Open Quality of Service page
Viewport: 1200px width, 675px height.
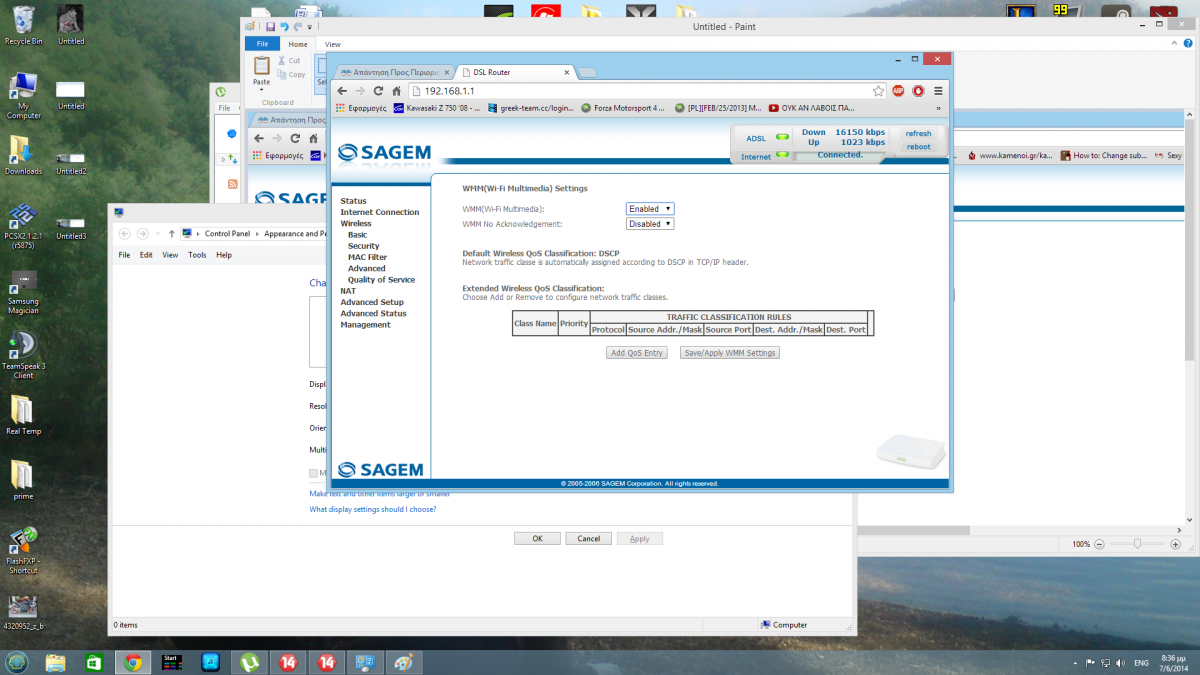(x=381, y=280)
